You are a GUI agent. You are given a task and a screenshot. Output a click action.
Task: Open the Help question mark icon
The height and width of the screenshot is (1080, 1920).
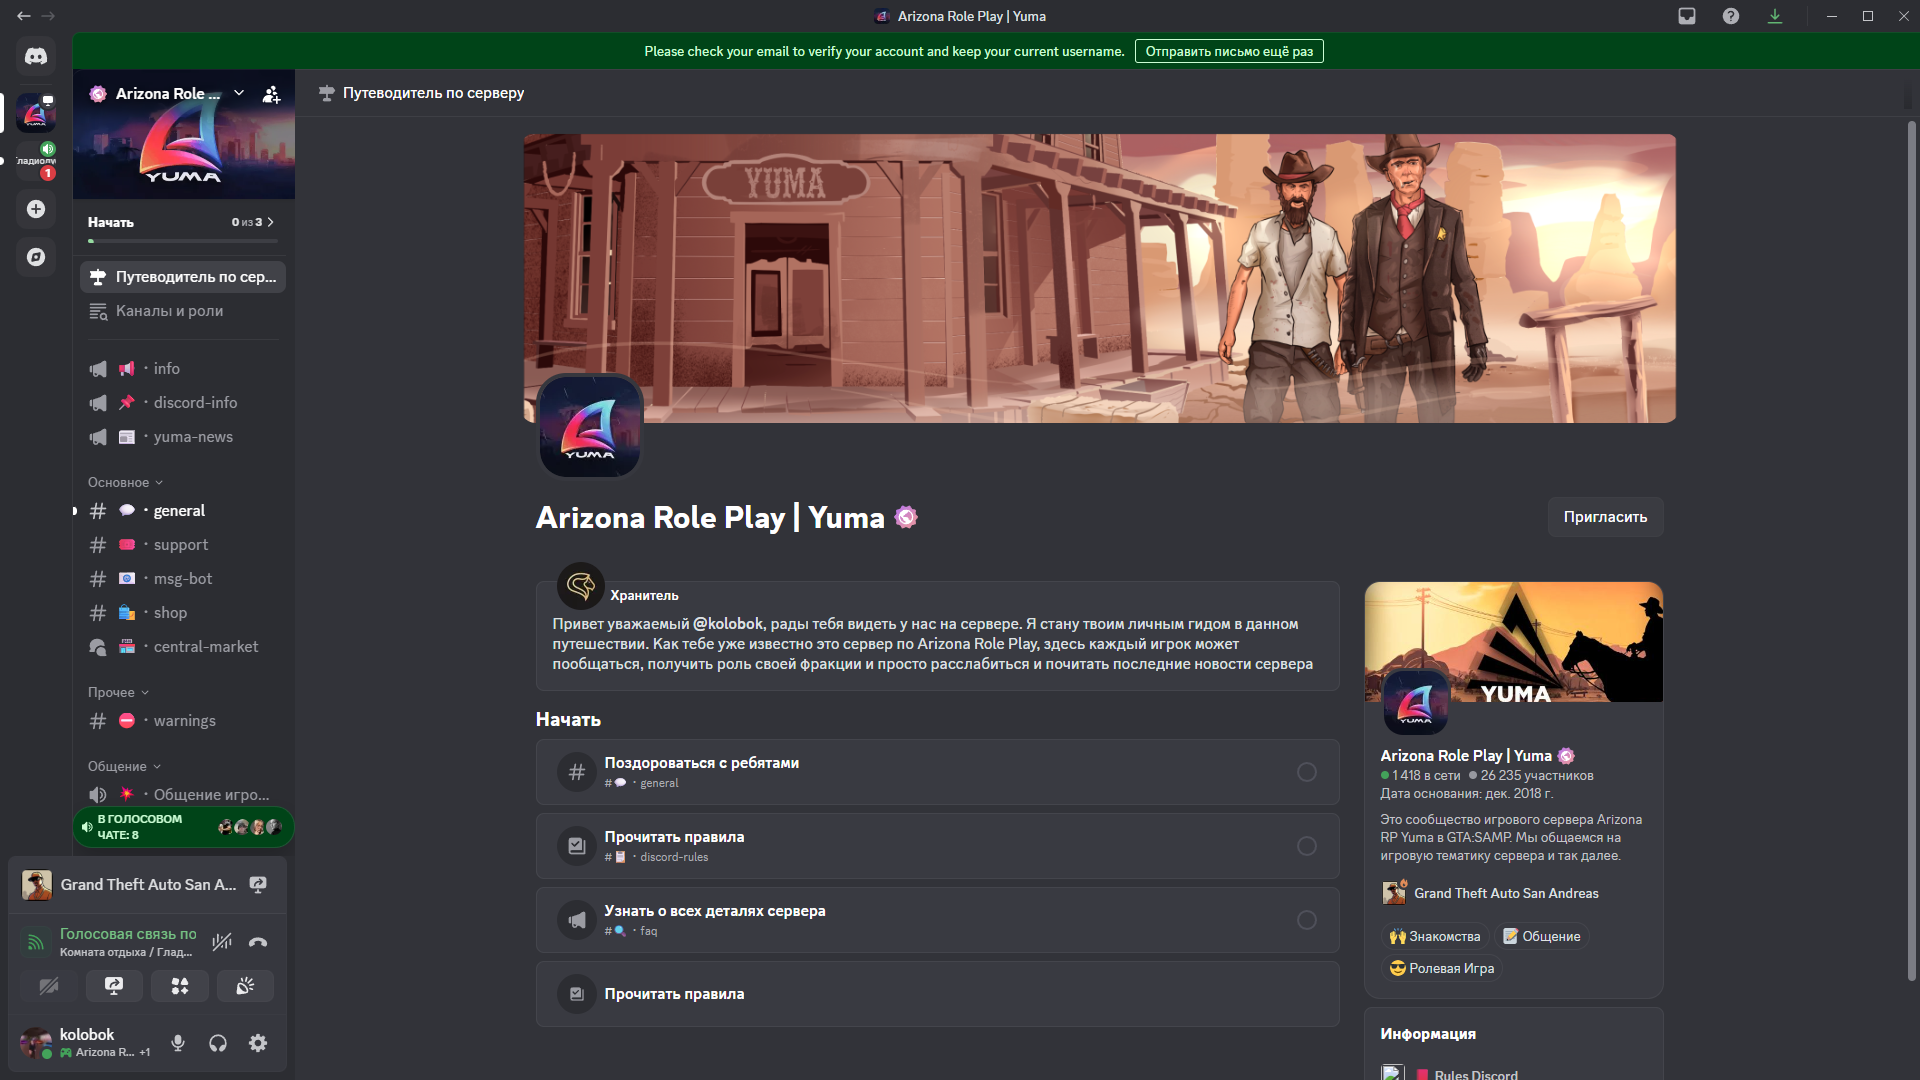point(1731,16)
